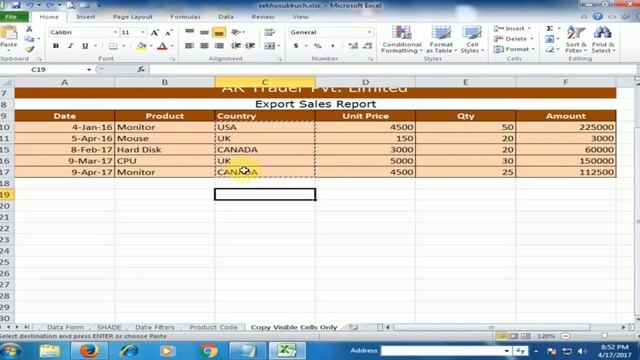640x360 pixels.
Task: Center text horizontally in cell
Action: click(x=204, y=46)
